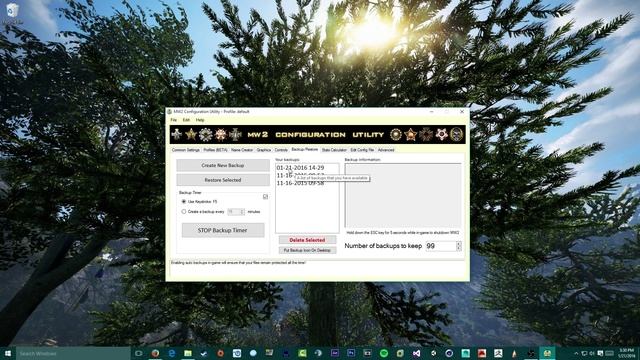The image size is (640, 360).
Task: Open the File menu
Action: tap(173, 120)
